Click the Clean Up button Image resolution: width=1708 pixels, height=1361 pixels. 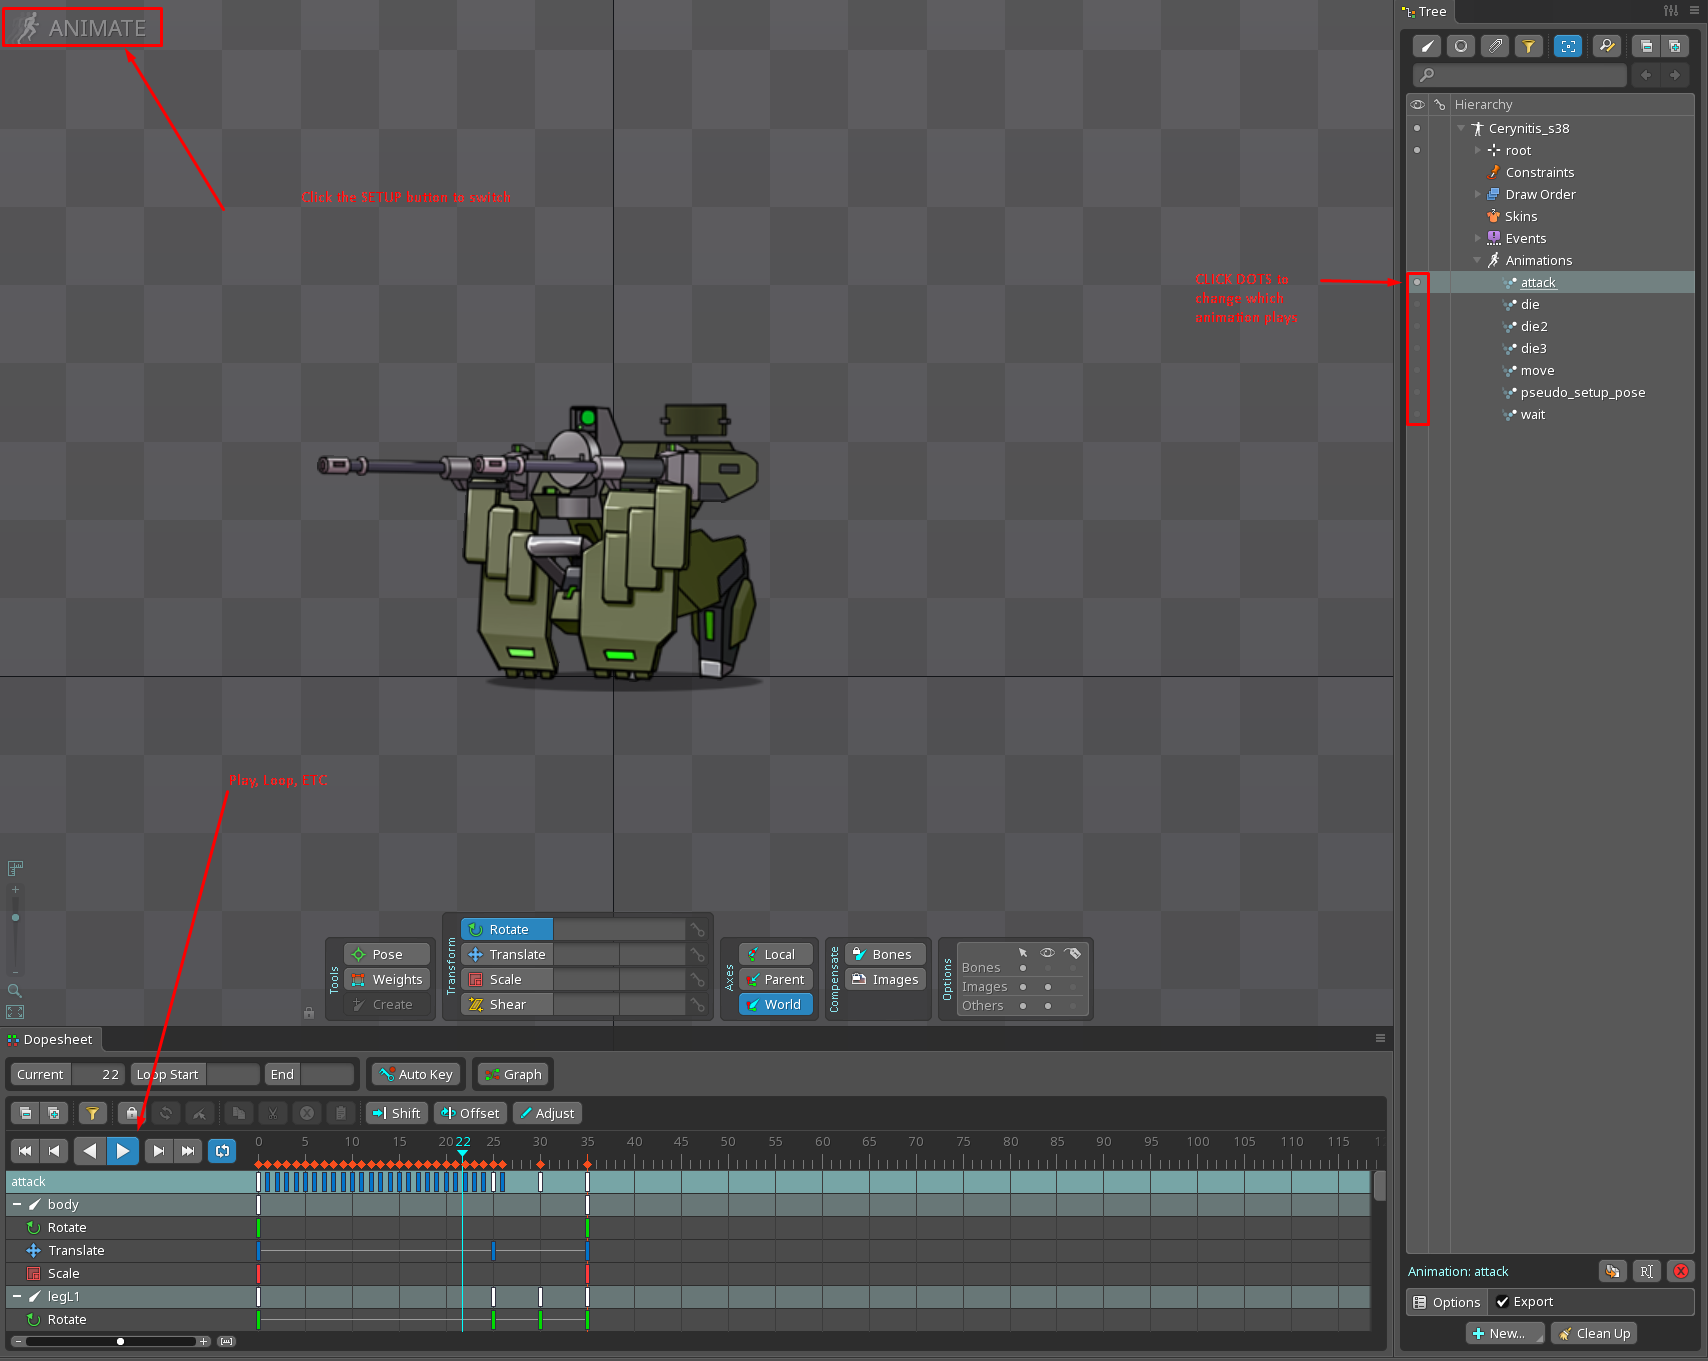pos(1594,1333)
